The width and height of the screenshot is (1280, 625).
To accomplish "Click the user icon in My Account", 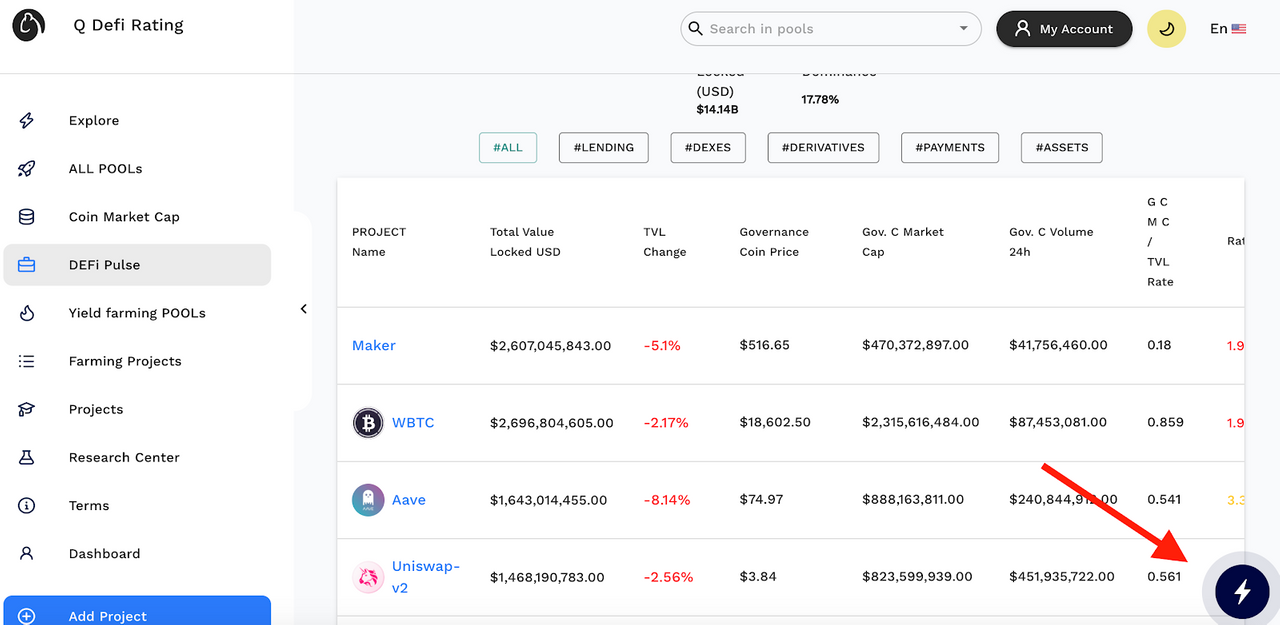I will click(x=1022, y=29).
